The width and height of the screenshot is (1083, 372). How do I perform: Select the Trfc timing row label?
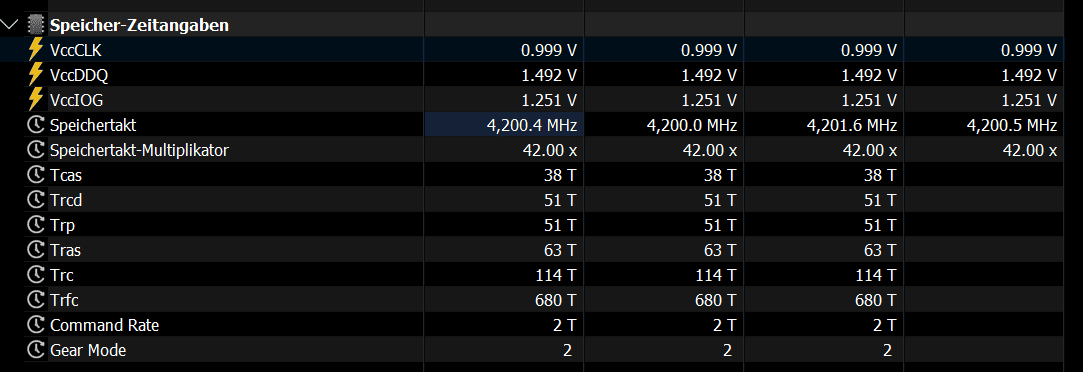pos(64,300)
